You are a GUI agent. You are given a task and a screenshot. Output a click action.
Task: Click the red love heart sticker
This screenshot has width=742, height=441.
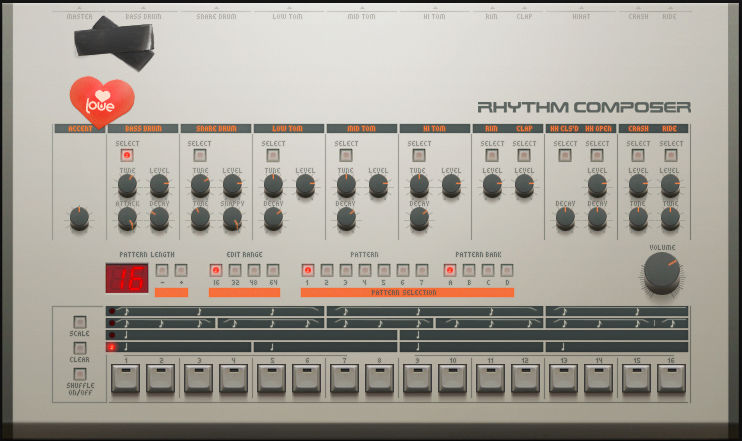102,102
